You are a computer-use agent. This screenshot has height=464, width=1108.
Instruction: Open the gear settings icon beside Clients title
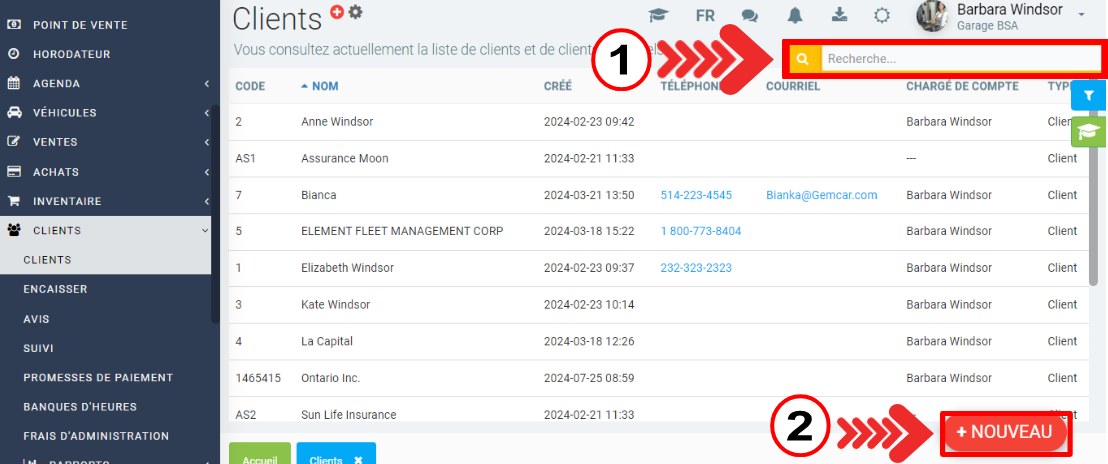point(355,12)
